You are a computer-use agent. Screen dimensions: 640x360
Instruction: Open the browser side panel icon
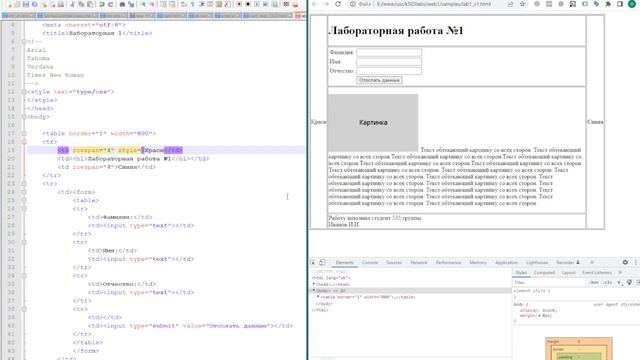620,4
